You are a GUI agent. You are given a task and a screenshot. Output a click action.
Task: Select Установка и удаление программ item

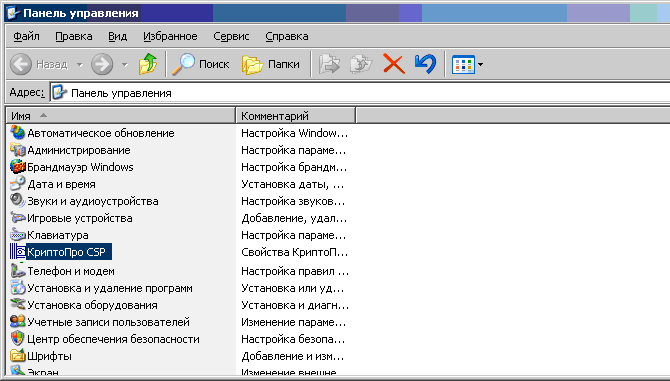point(110,288)
